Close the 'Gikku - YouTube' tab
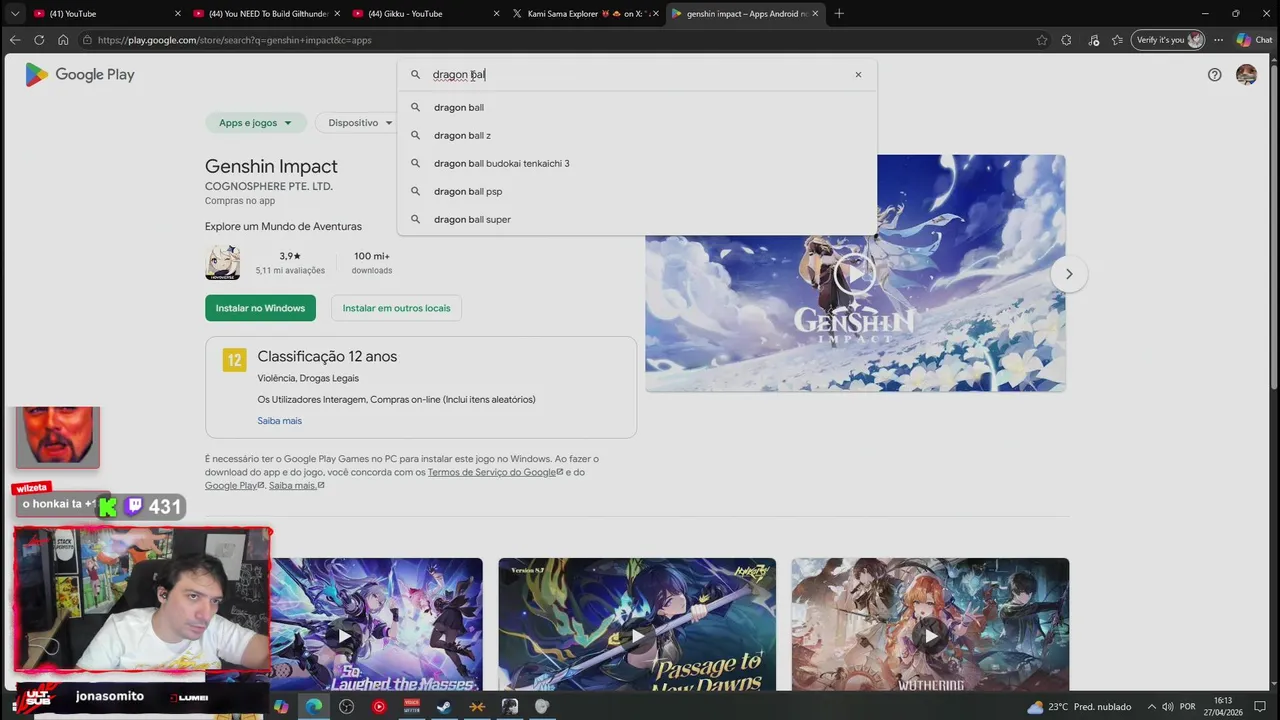 pyautogui.click(x=497, y=14)
